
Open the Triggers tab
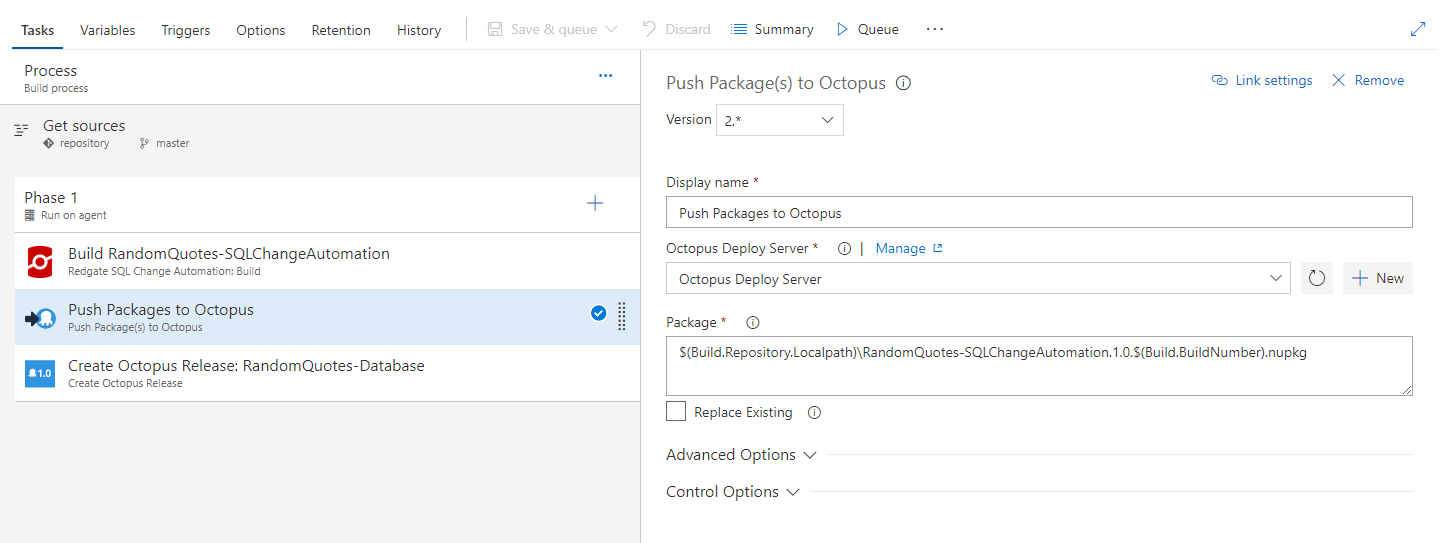(186, 30)
